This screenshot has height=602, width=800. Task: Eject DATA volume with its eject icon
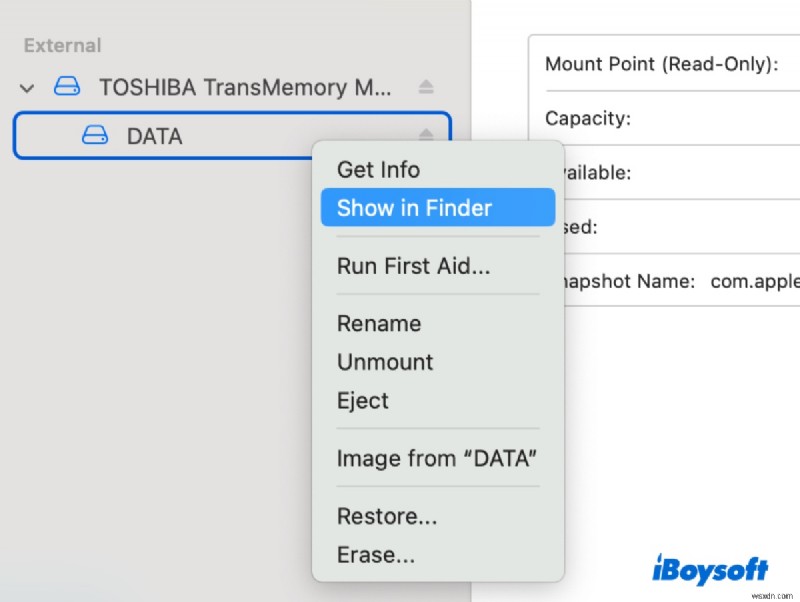click(426, 134)
